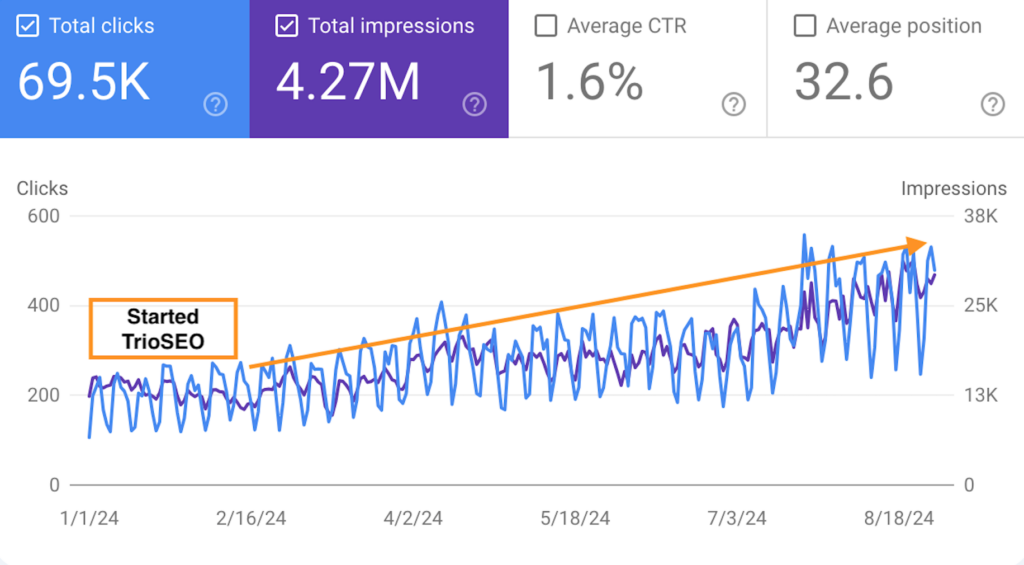The height and width of the screenshot is (565, 1024).
Task: Click the 4.27M total impressions value
Action: [x=348, y=82]
